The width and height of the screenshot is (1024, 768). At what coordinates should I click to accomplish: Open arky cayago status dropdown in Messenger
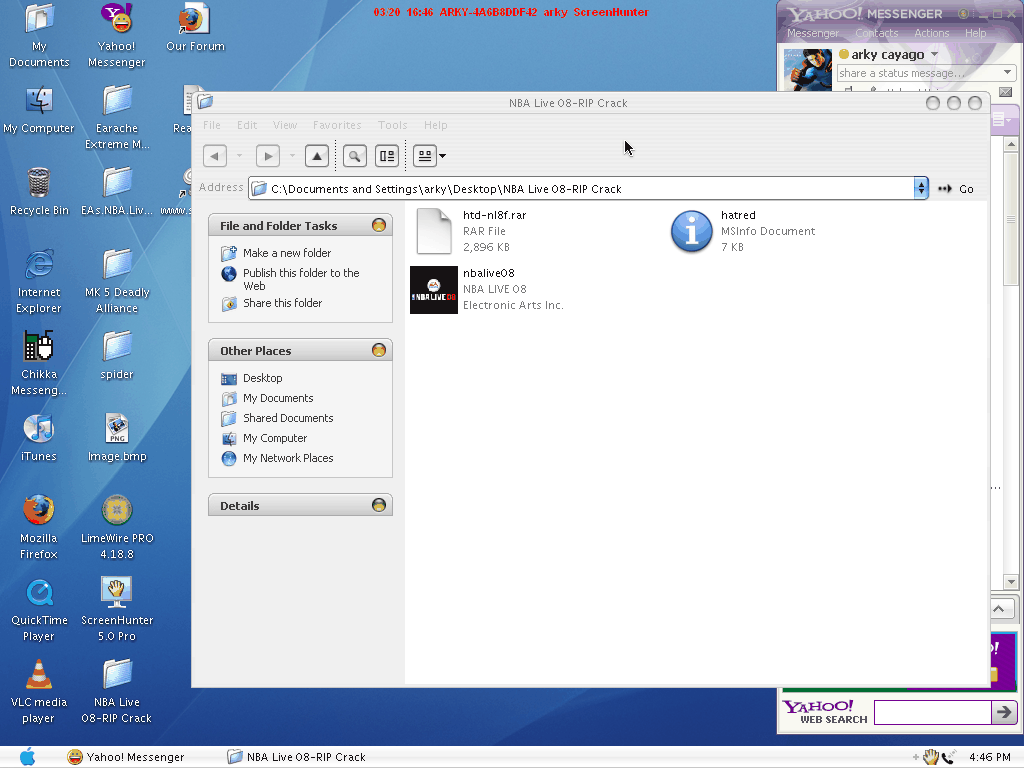coord(935,54)
